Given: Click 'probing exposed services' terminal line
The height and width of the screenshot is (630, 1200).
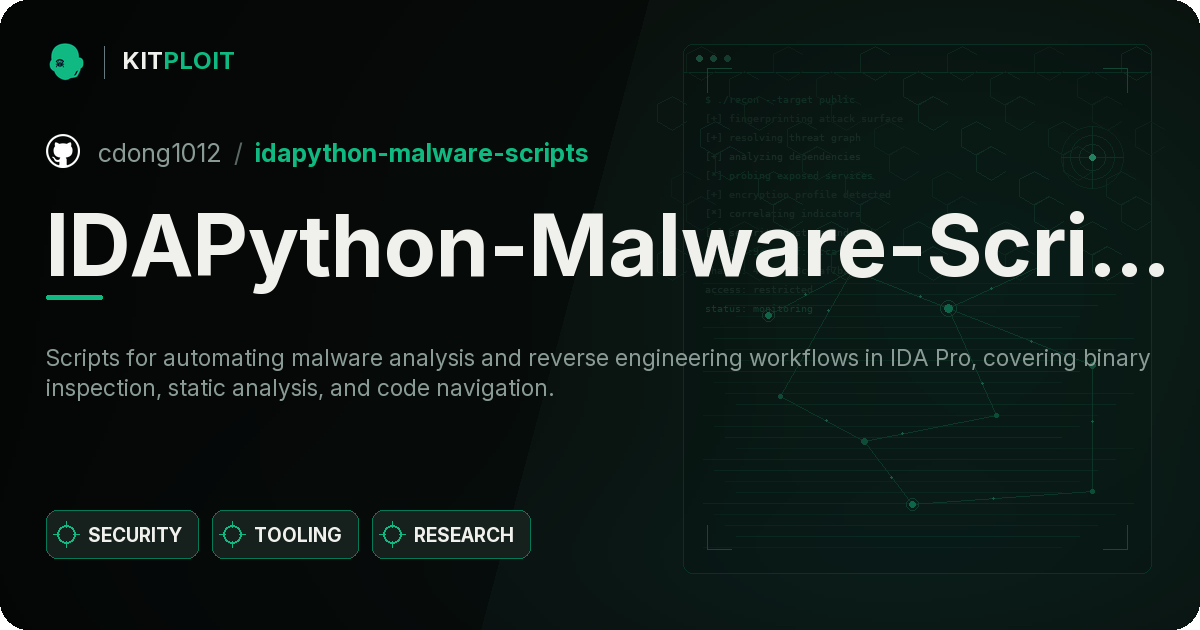Looking at the screenshot, I should (x=789, y=176).
